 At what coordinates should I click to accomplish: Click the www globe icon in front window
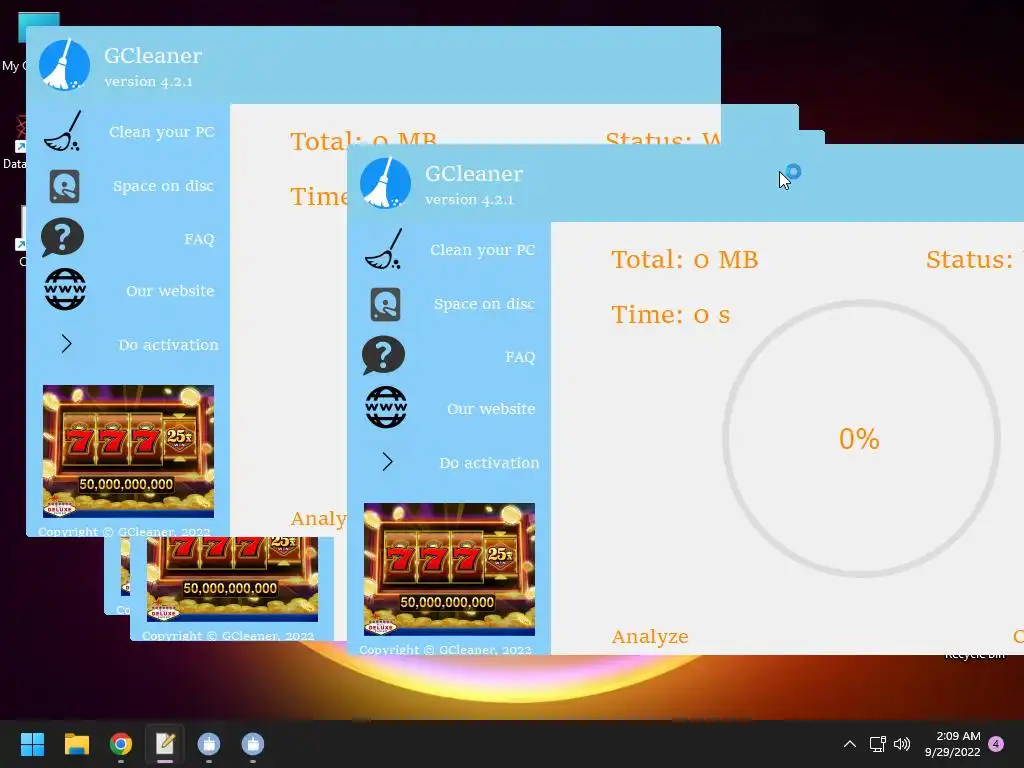386,408
